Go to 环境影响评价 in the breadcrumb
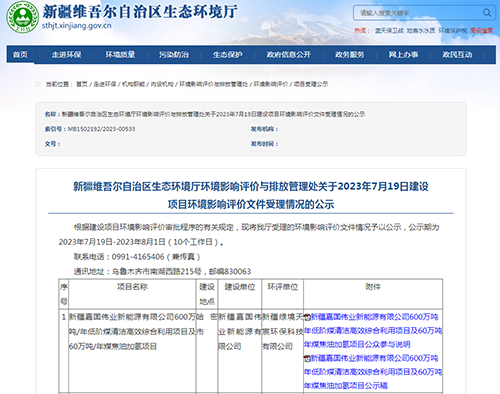The height and width of the screenshot is (394, 500). (271, 84)
